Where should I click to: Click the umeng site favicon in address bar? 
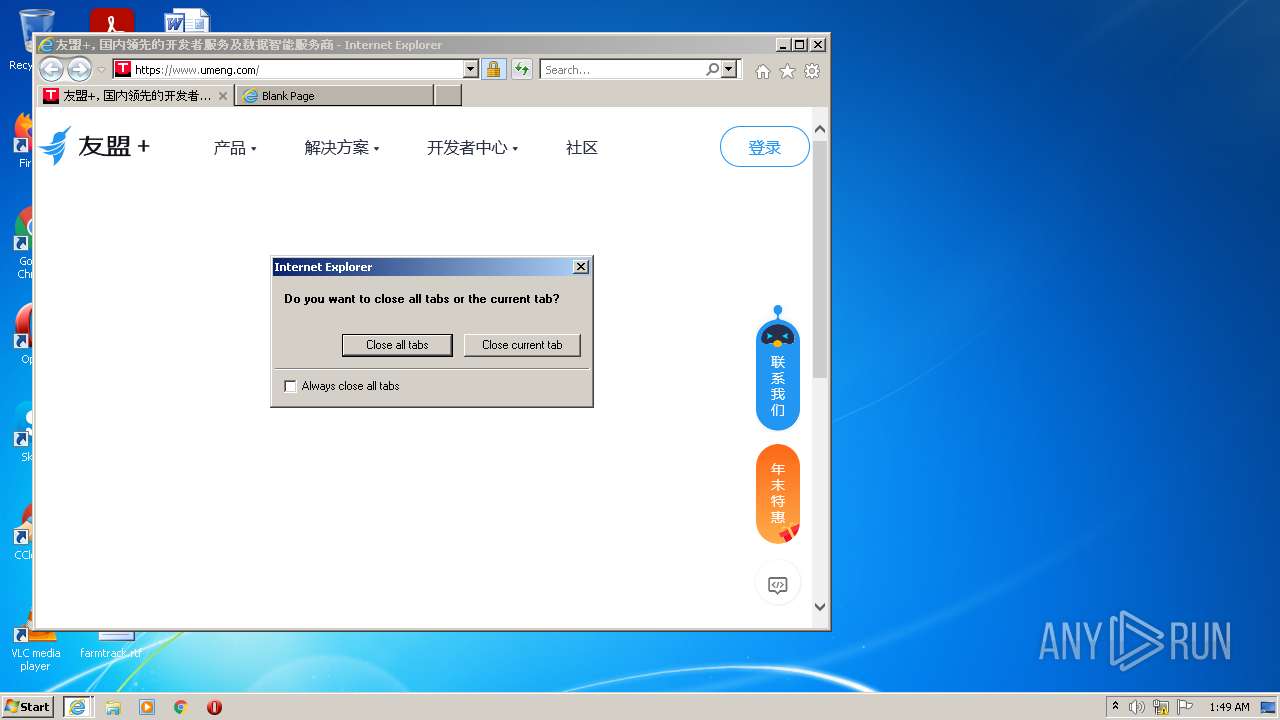click(x=122, y=69)
